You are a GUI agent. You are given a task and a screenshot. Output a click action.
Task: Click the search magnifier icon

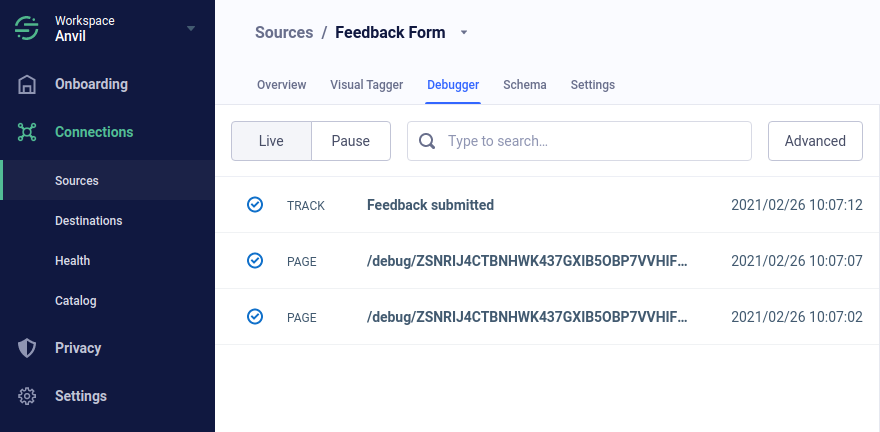pos(427,141)
